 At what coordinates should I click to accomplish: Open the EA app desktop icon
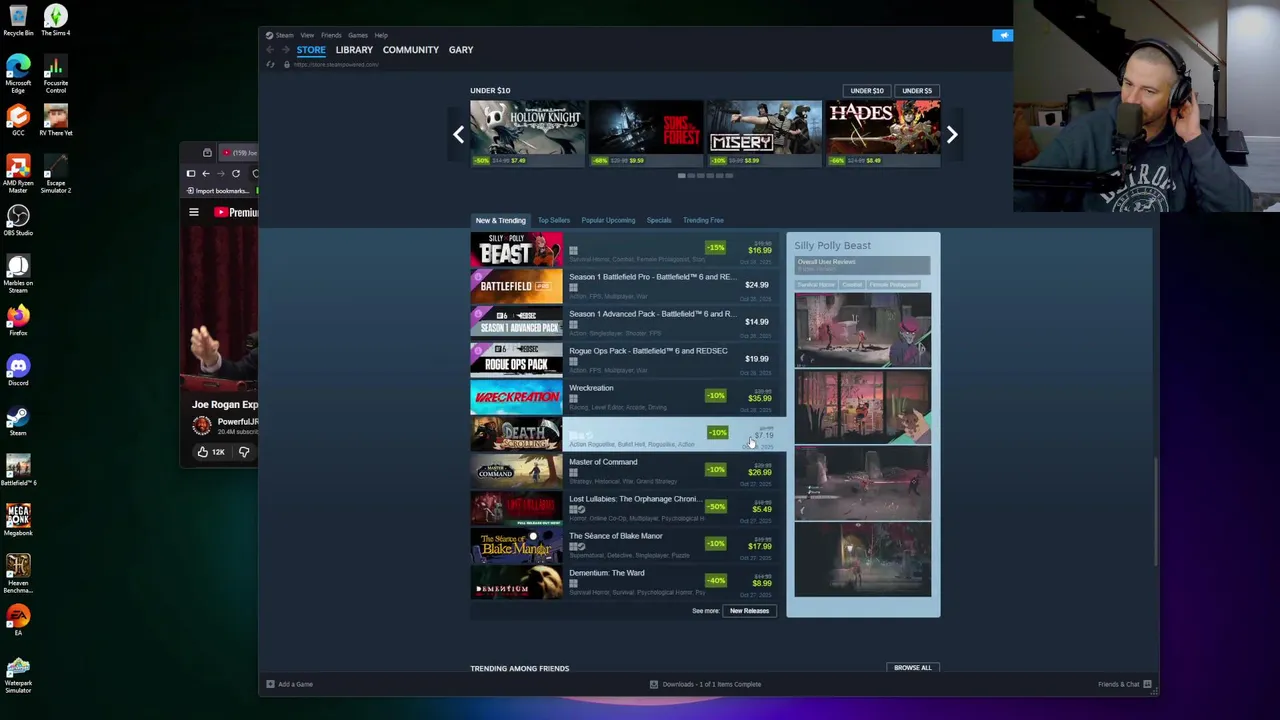point(18,620)
